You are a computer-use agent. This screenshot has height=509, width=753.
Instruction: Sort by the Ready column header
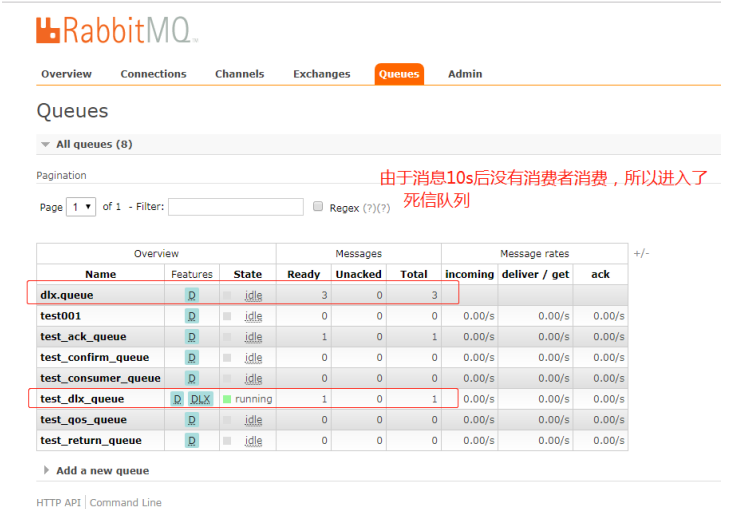tap(304, 274)
